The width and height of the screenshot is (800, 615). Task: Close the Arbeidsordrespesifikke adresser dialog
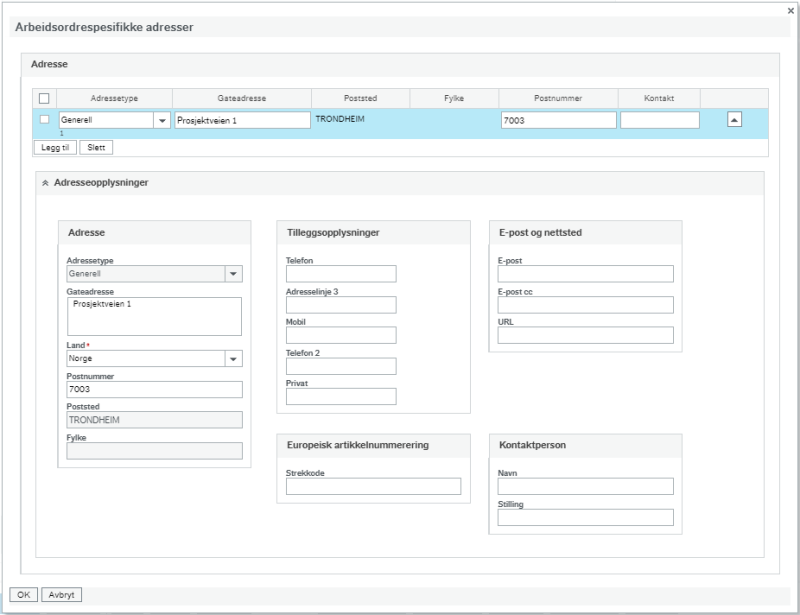click(x=790, y=11)
